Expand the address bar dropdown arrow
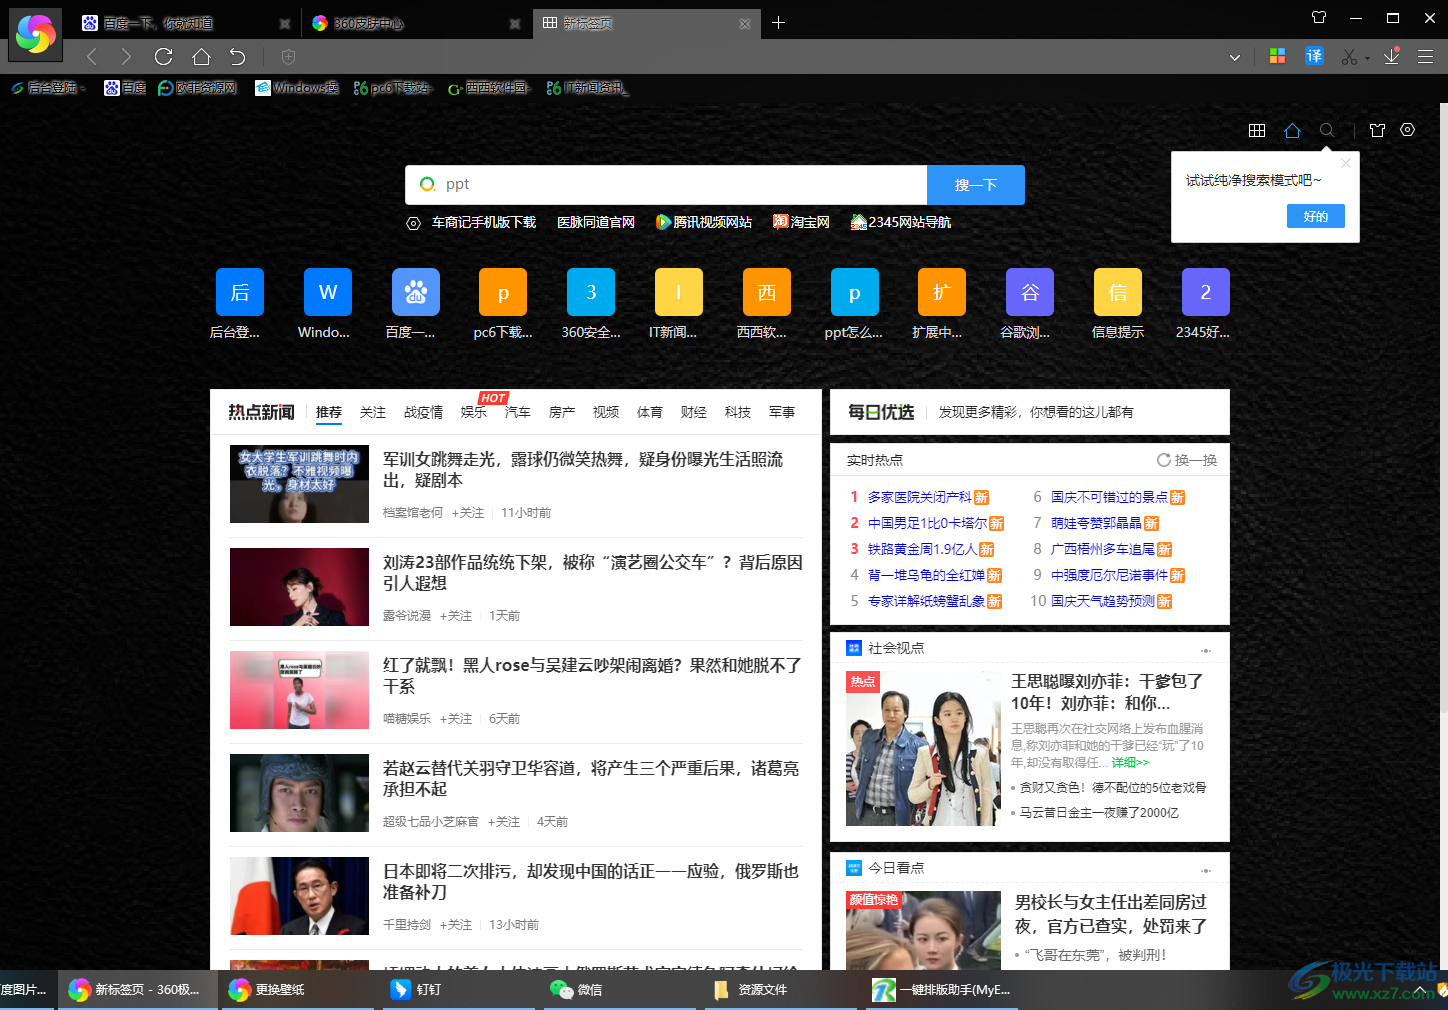Viewport: 1448px width, 1010px height. [x=1235, y=57]
